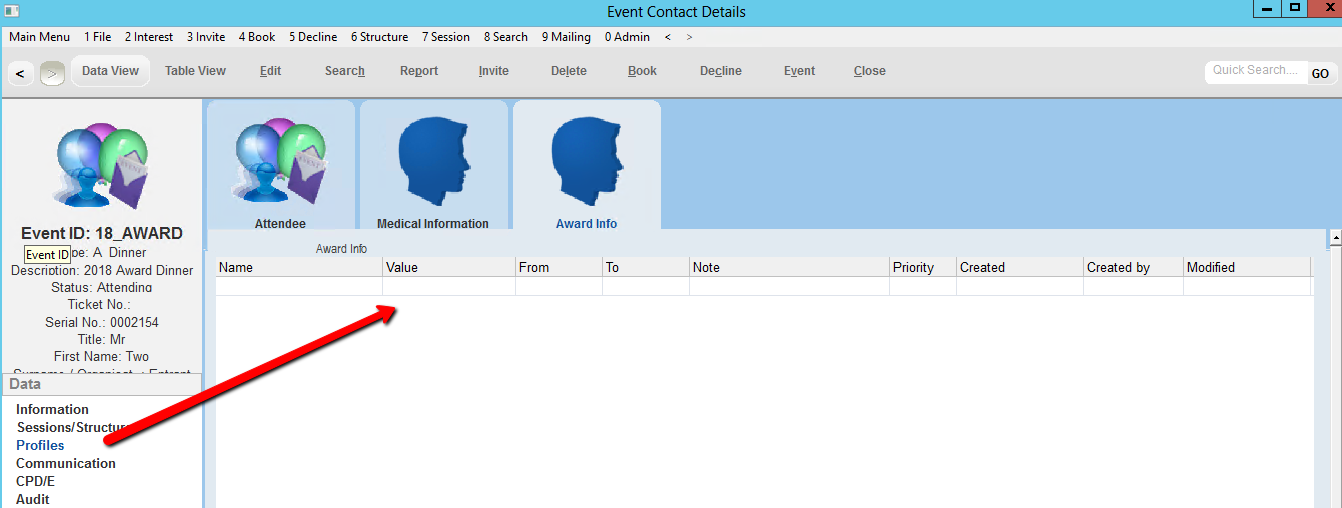The height and width of the screenshot is (508, 1342).
Task: Open the Attendee profile icon tab
Action: coord(280,158)
